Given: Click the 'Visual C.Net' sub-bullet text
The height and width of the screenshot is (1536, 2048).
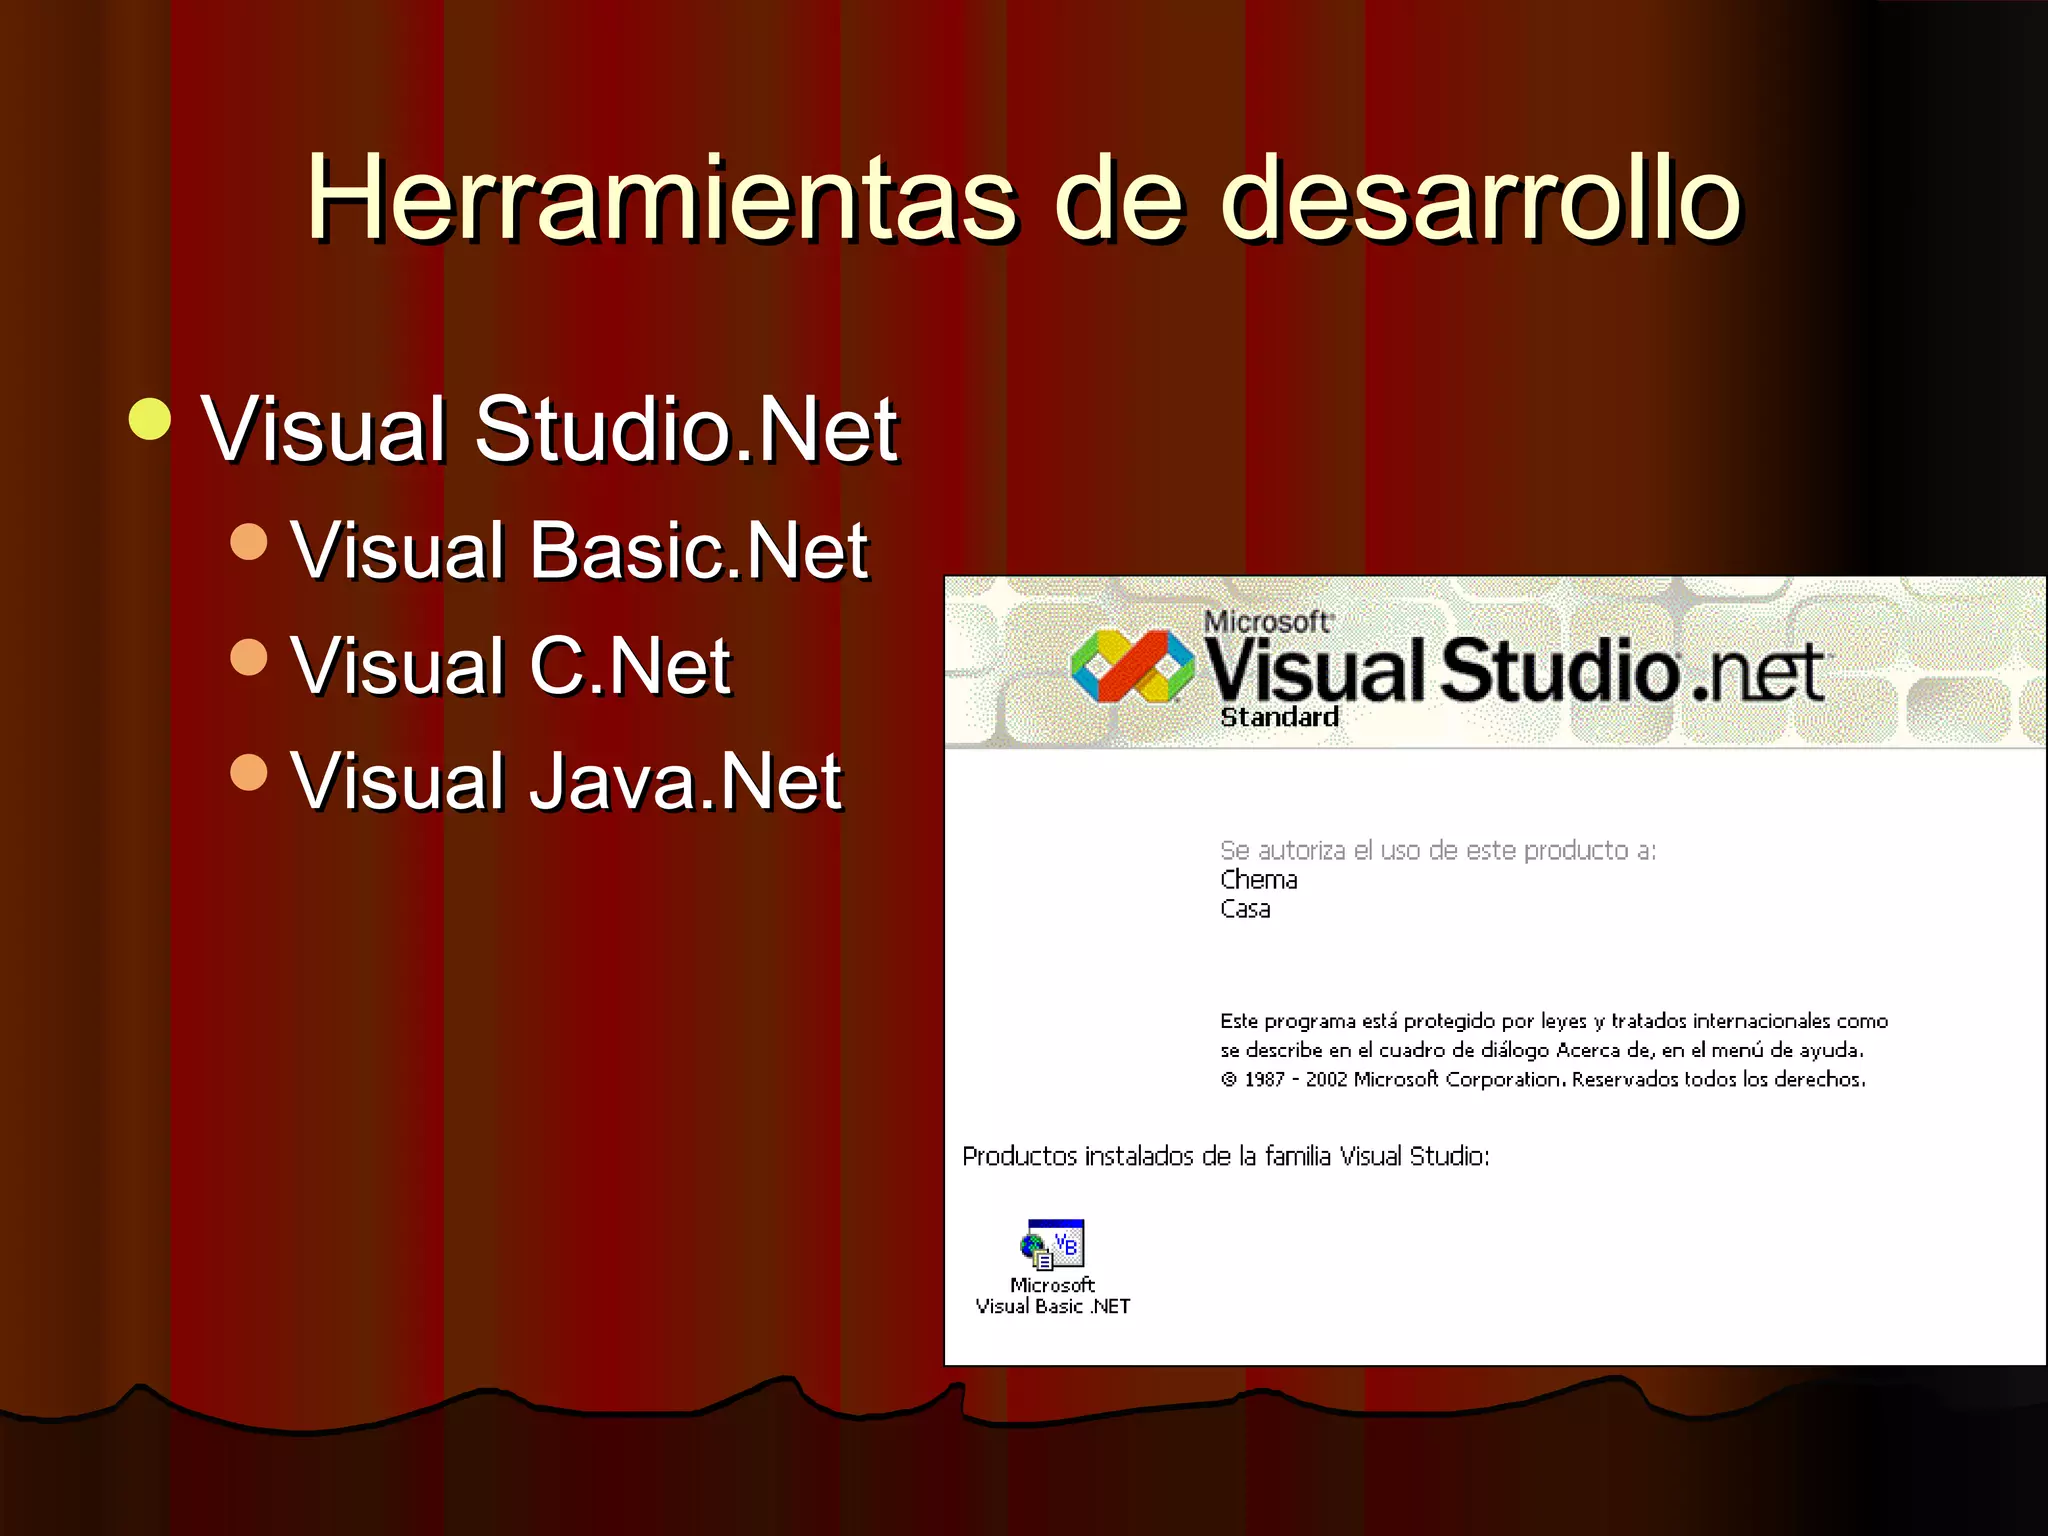Looking at the screenshot, I should [x=511, y=666].
